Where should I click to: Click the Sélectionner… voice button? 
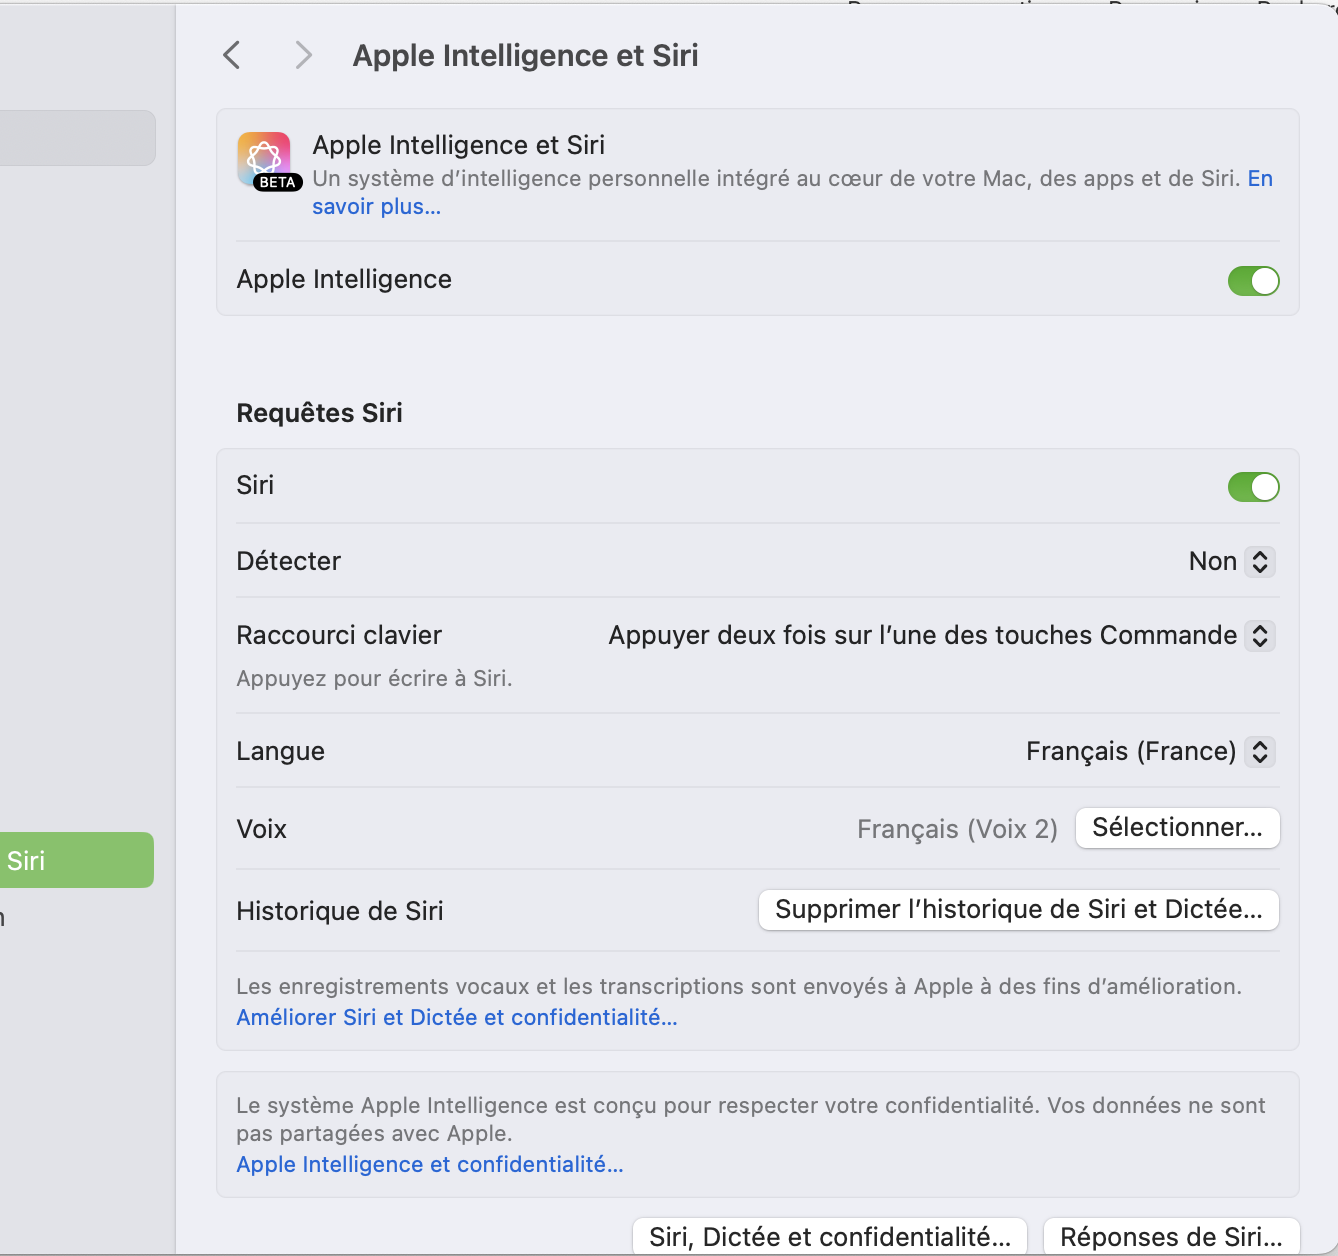click(1177, 828)
